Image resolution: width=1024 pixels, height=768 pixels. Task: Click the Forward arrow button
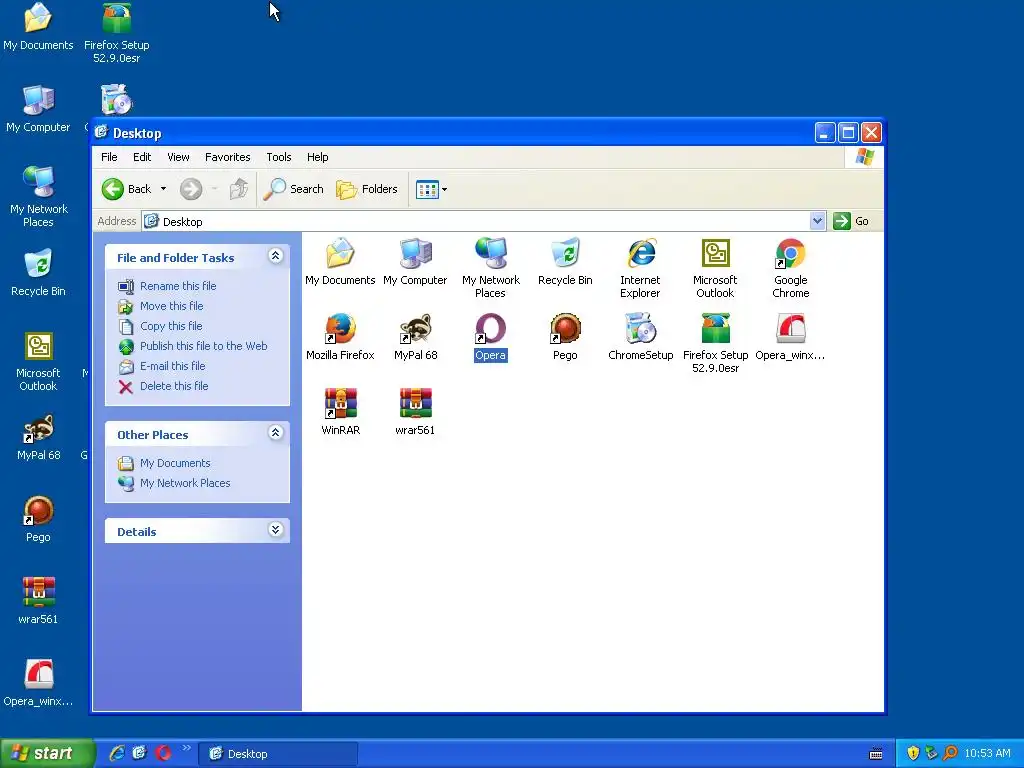coord(191,189)
